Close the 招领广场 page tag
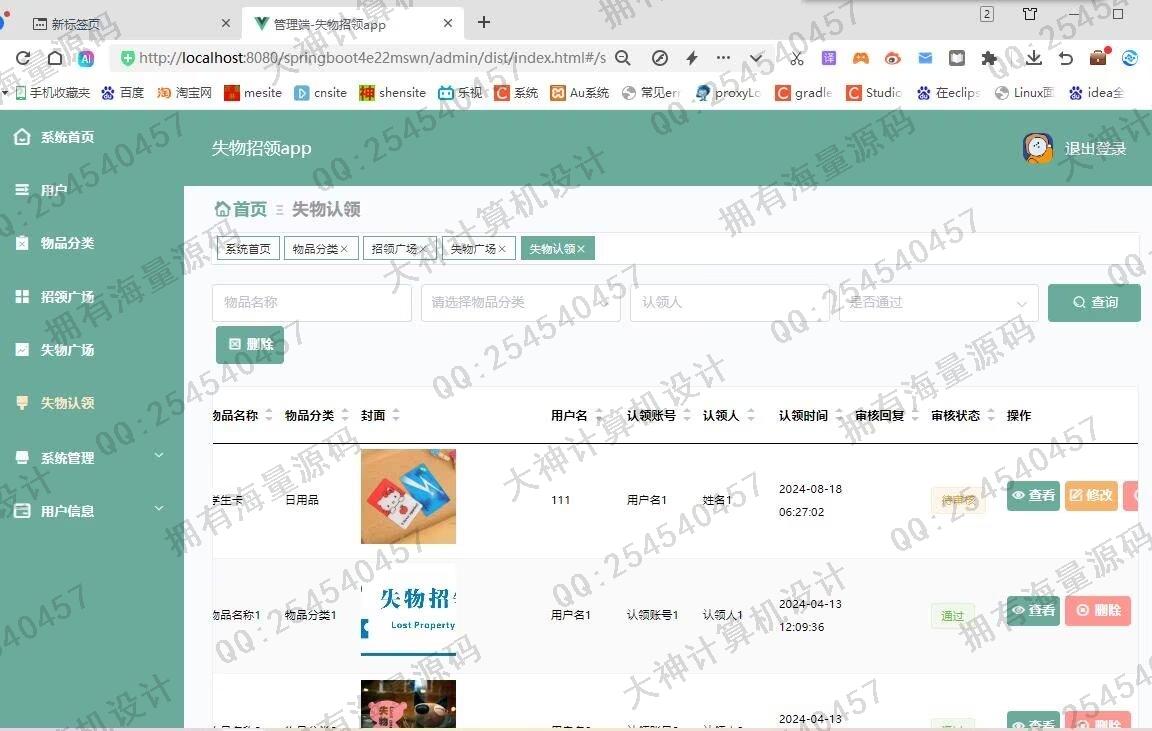Viewport: 1152px width, 731px height. click(x=423, y=249)
